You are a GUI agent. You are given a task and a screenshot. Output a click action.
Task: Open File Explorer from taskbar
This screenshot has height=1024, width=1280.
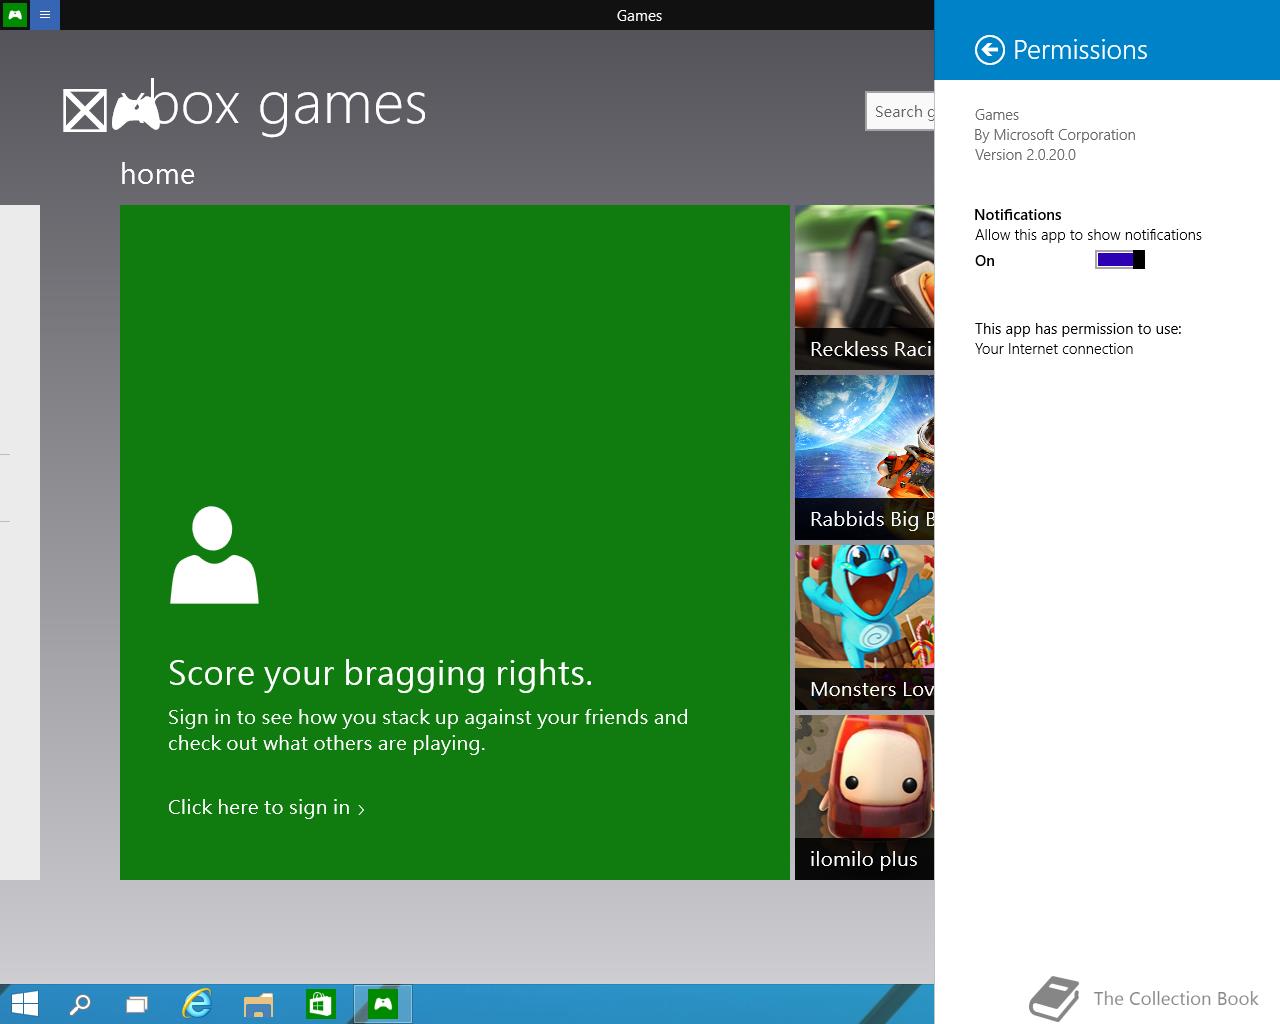258,1003
